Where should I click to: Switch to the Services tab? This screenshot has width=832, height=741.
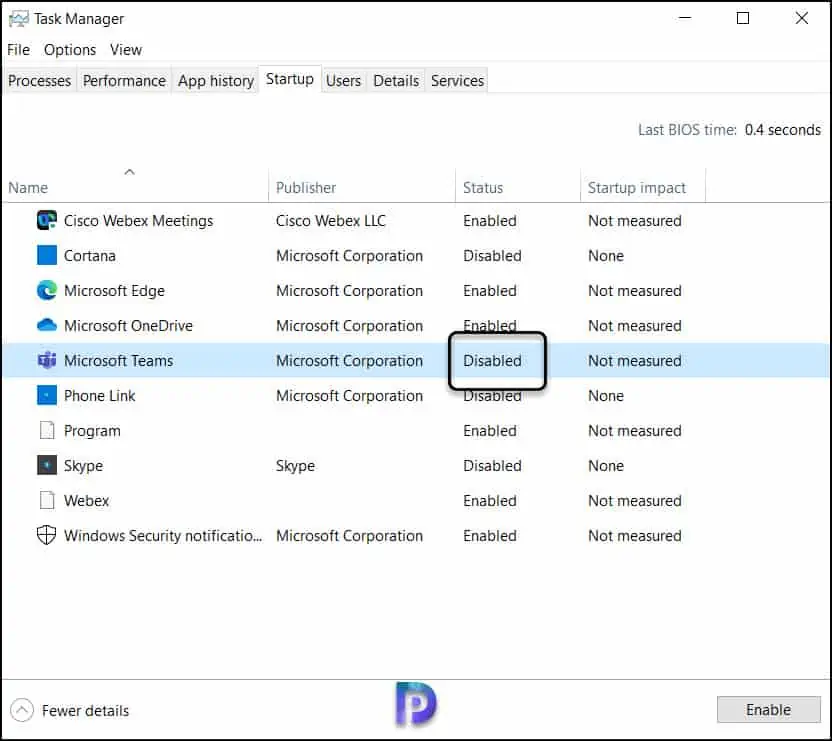click(457, 81)
